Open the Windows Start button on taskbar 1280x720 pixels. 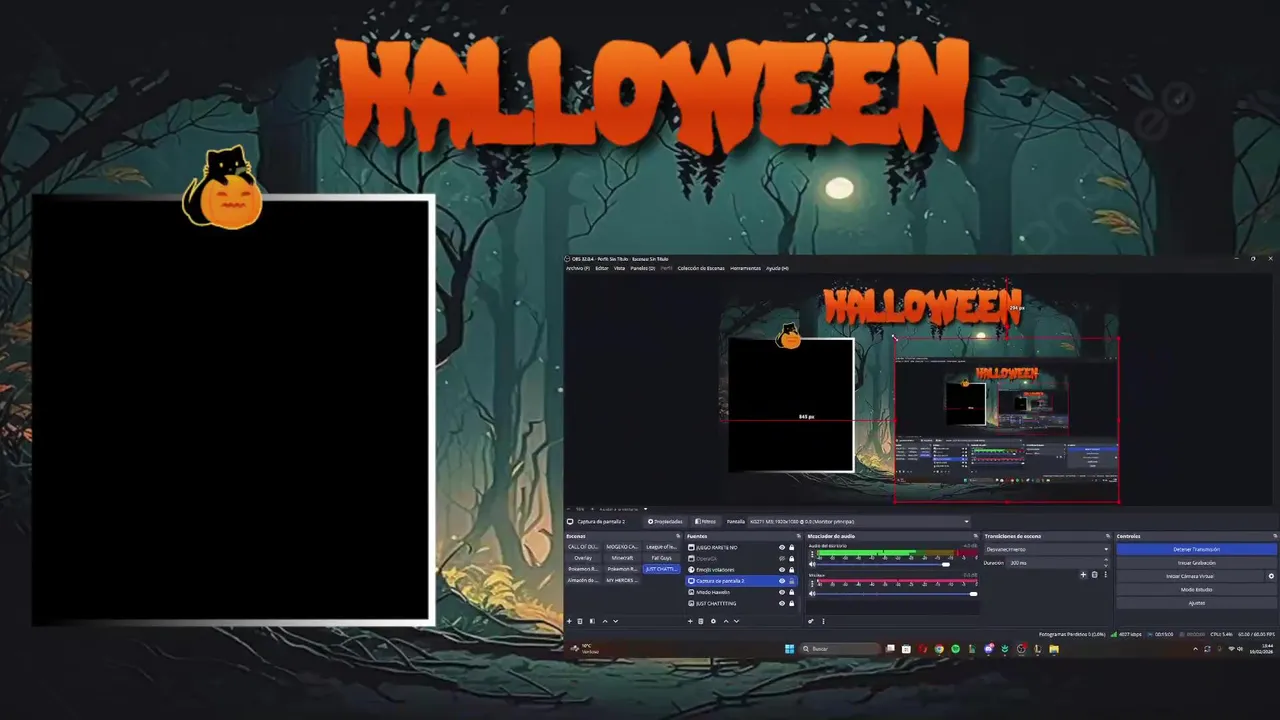tap(789, 649)
